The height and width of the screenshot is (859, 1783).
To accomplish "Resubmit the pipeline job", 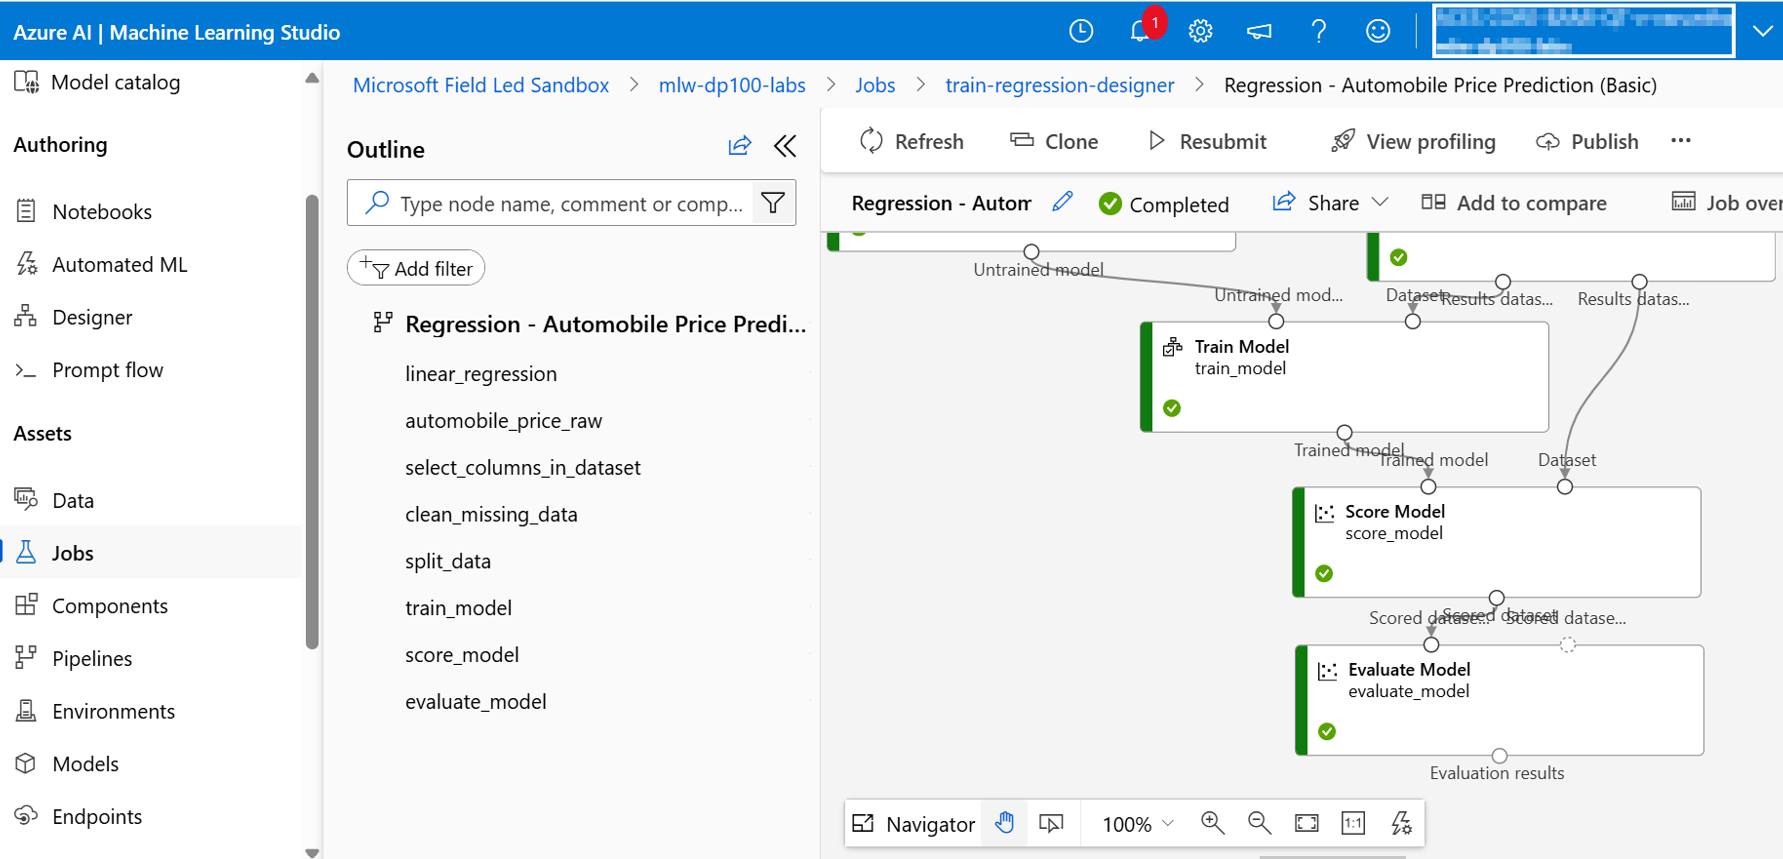I will click(x=1207, y=141).
